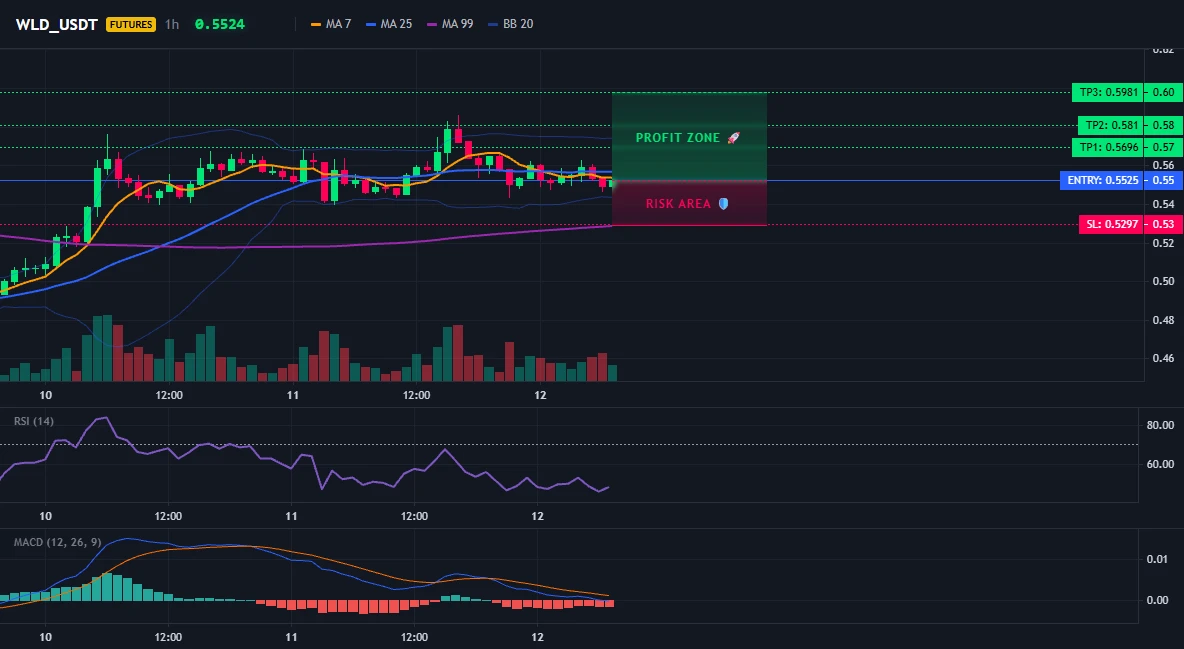Image resolution: width=1184 pixels, height=649 pixels.
Task: Click the FUTURES badge
Action: 131,24
